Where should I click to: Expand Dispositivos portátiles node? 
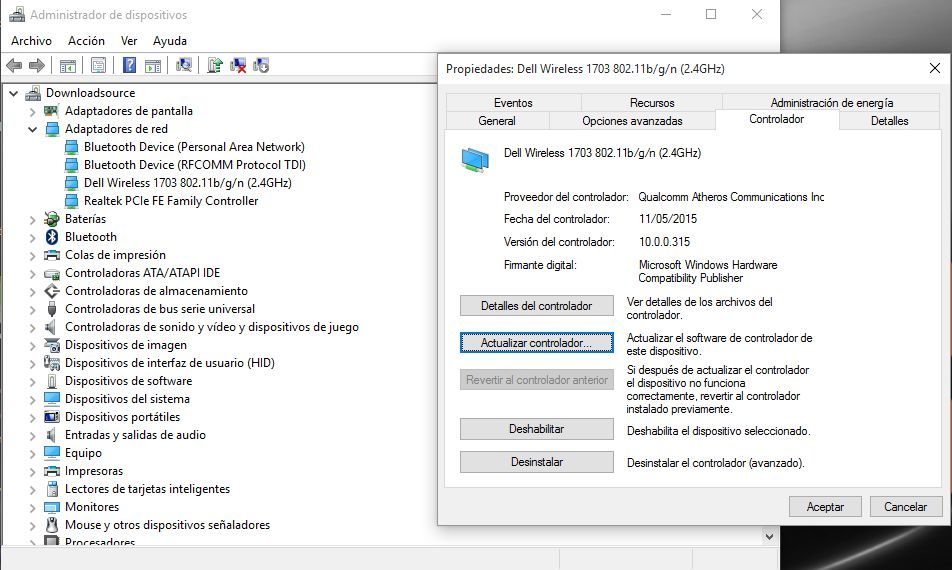(32, 418)
